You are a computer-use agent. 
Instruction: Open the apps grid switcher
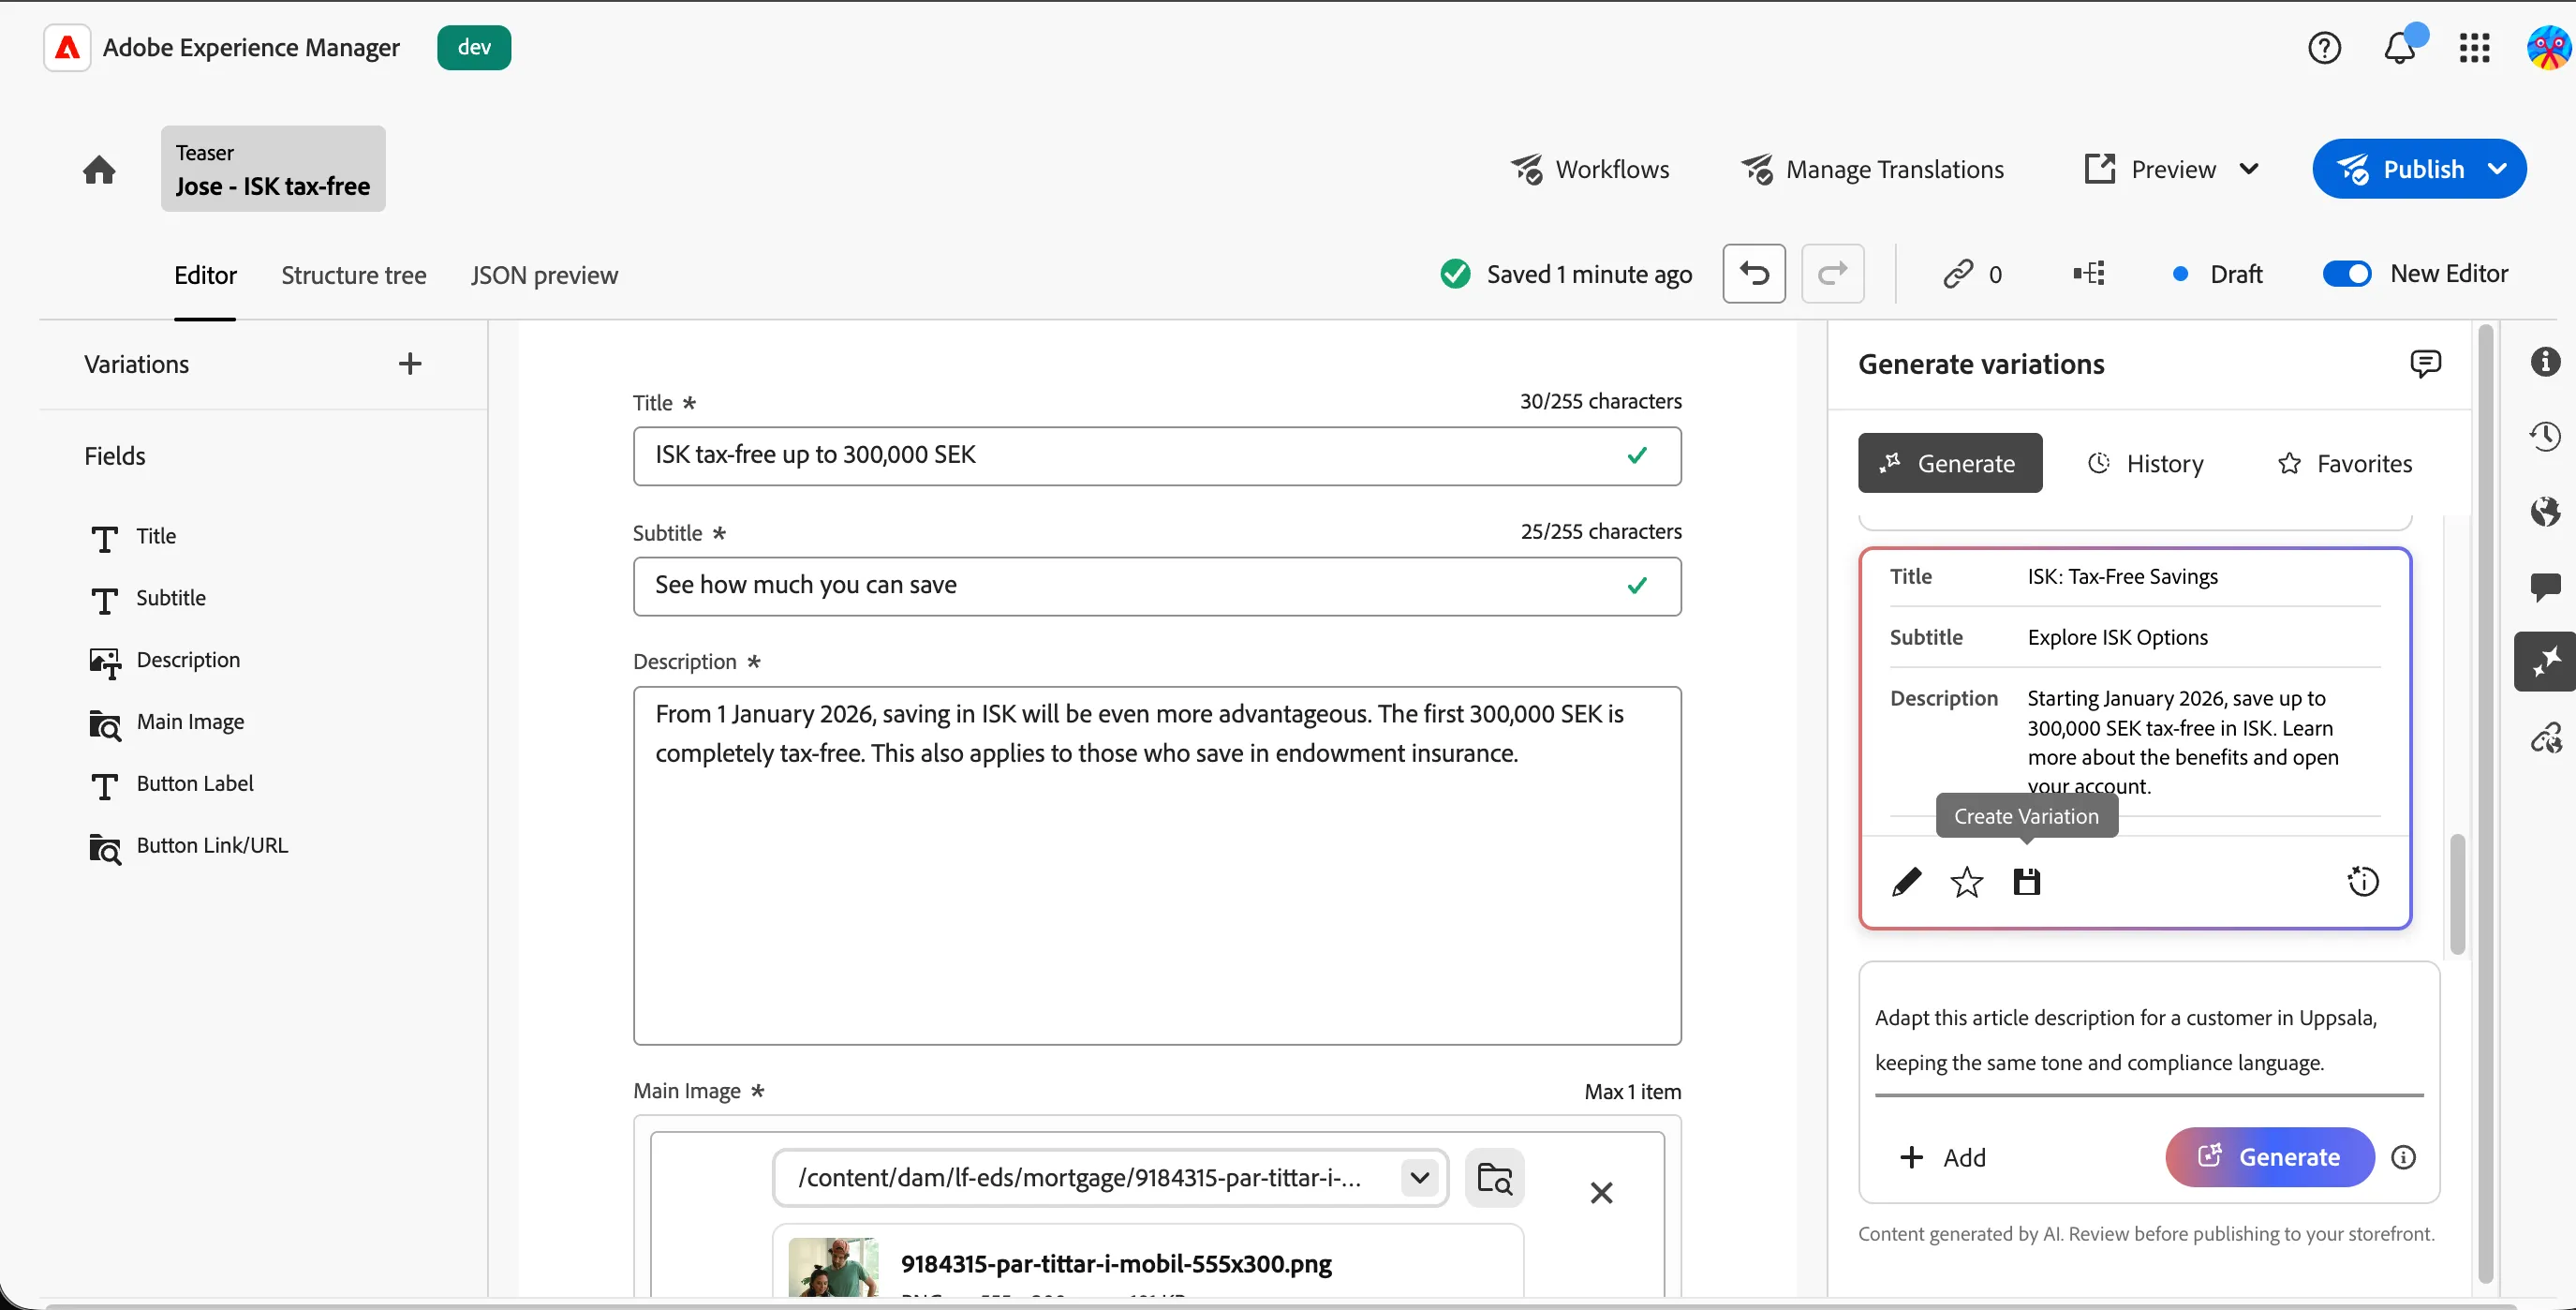(x=2474, y=47)
